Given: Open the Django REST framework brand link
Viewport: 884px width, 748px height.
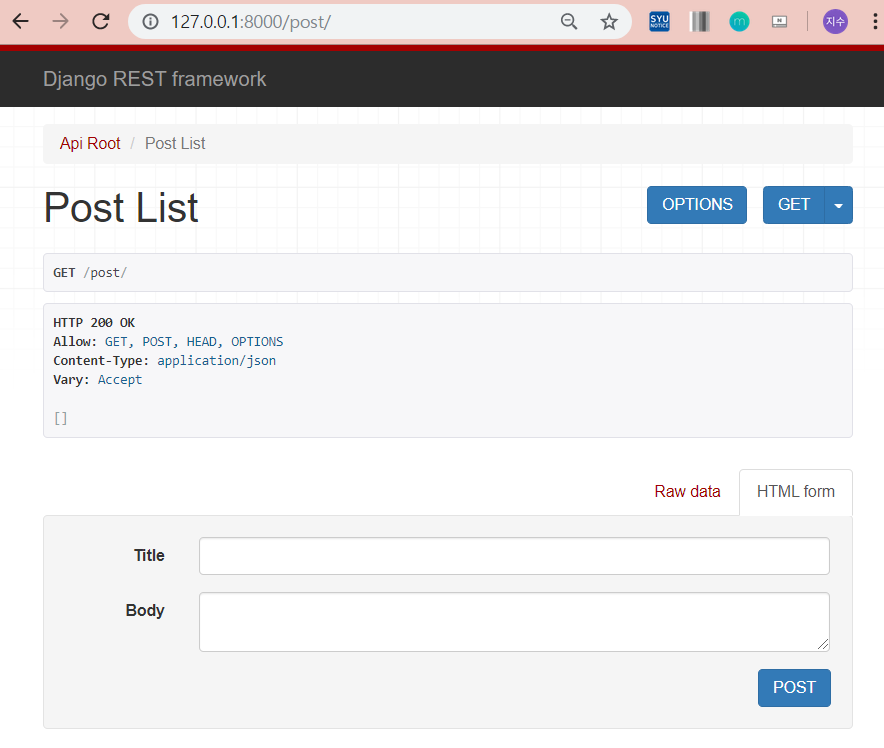Looking at the screenshot, I should pyautogui.click(x=154, y=79).
